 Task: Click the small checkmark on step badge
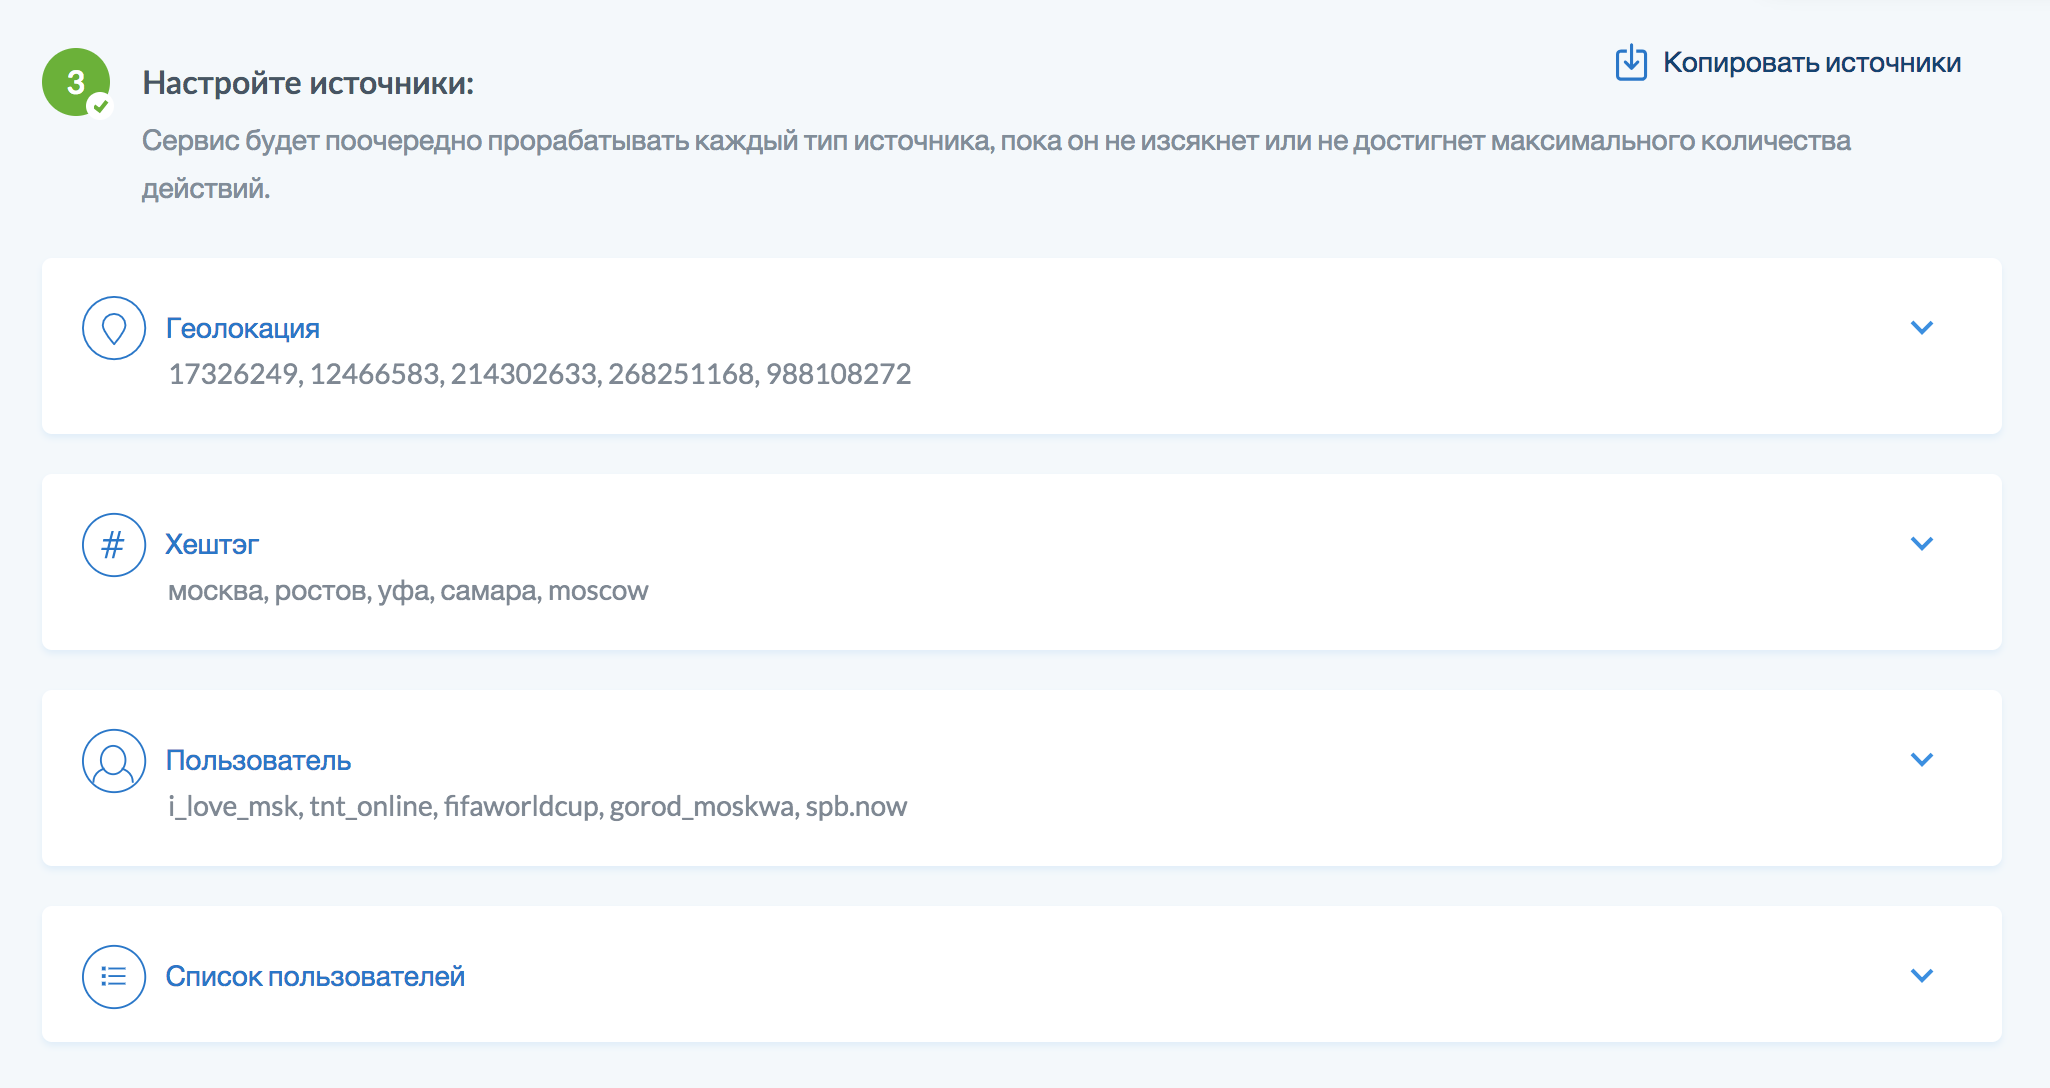100,105
